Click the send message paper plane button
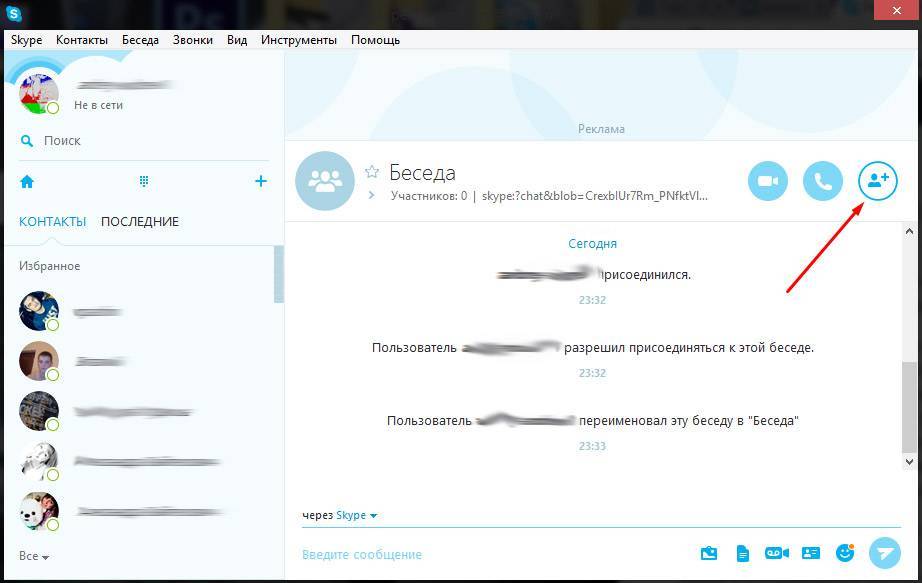Screen dimensions: 922x583 pos(884,552)
